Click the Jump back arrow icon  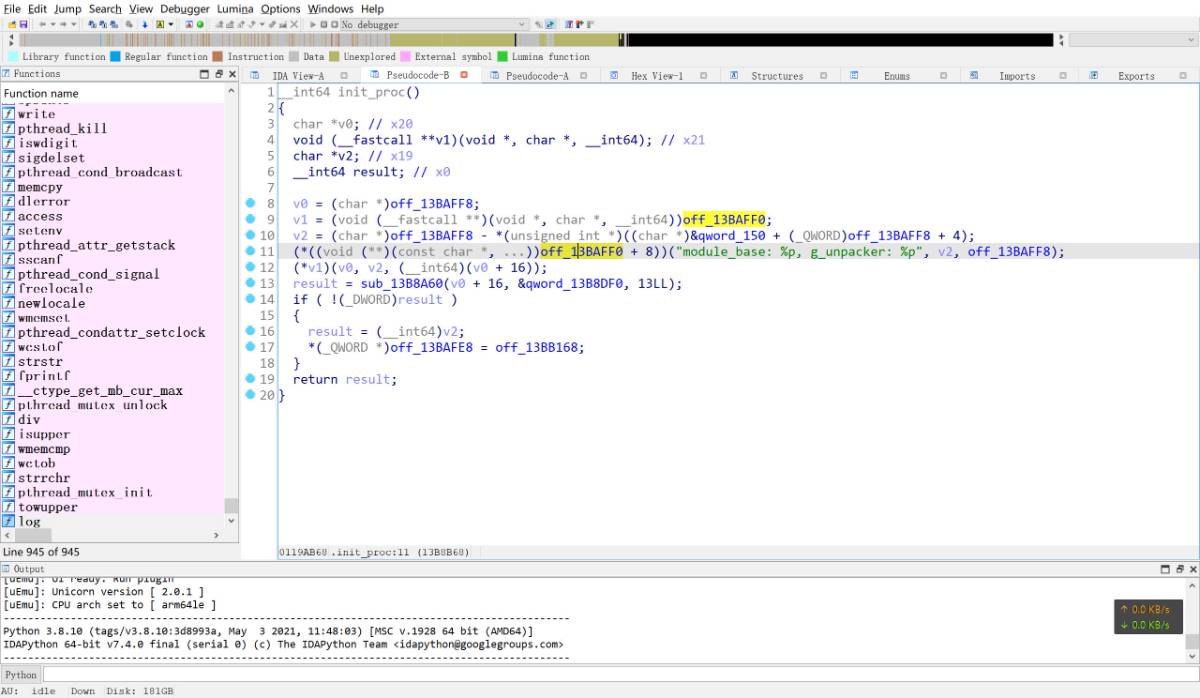[x=43, y=24]
